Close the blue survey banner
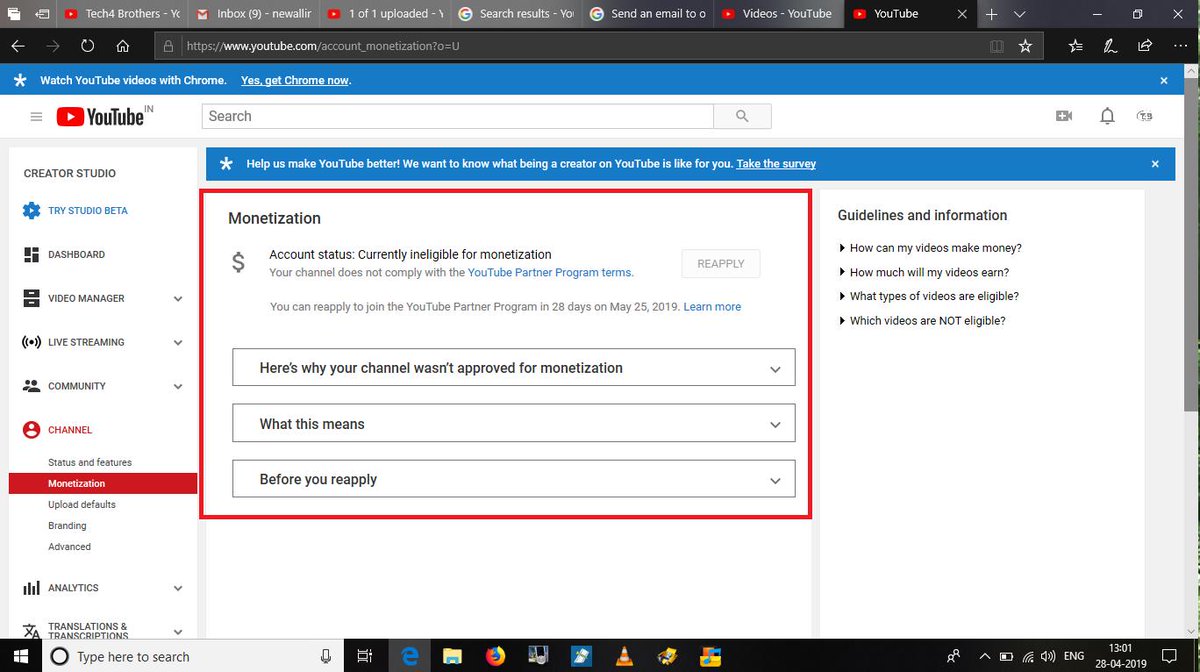 pyautogui.click(x=1155, y=164)
